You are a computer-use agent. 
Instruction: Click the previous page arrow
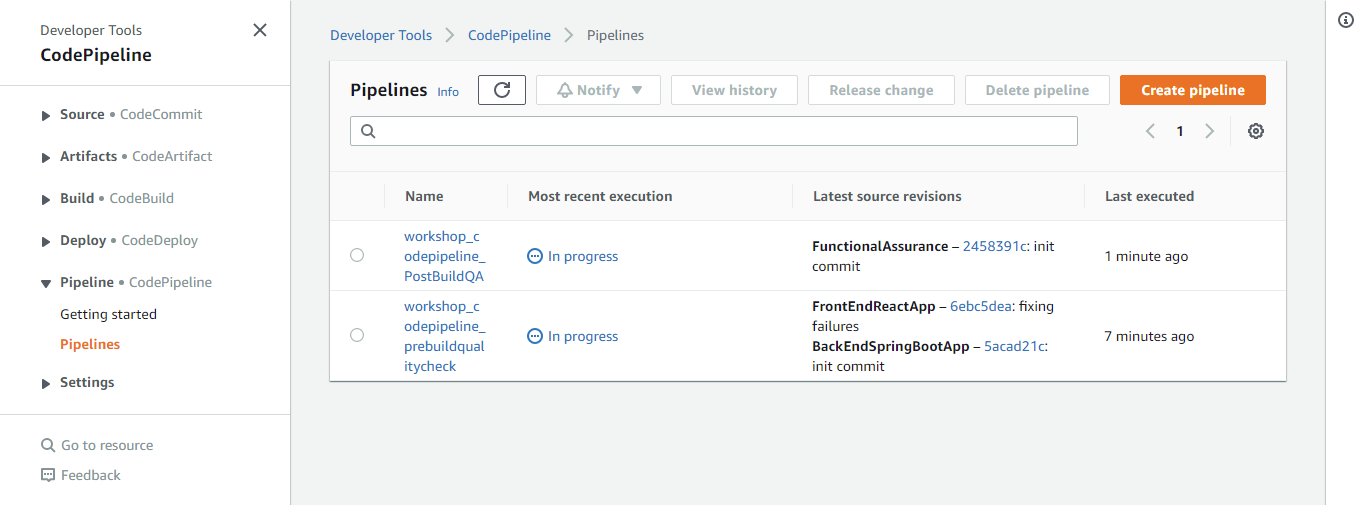(1151, 131)
